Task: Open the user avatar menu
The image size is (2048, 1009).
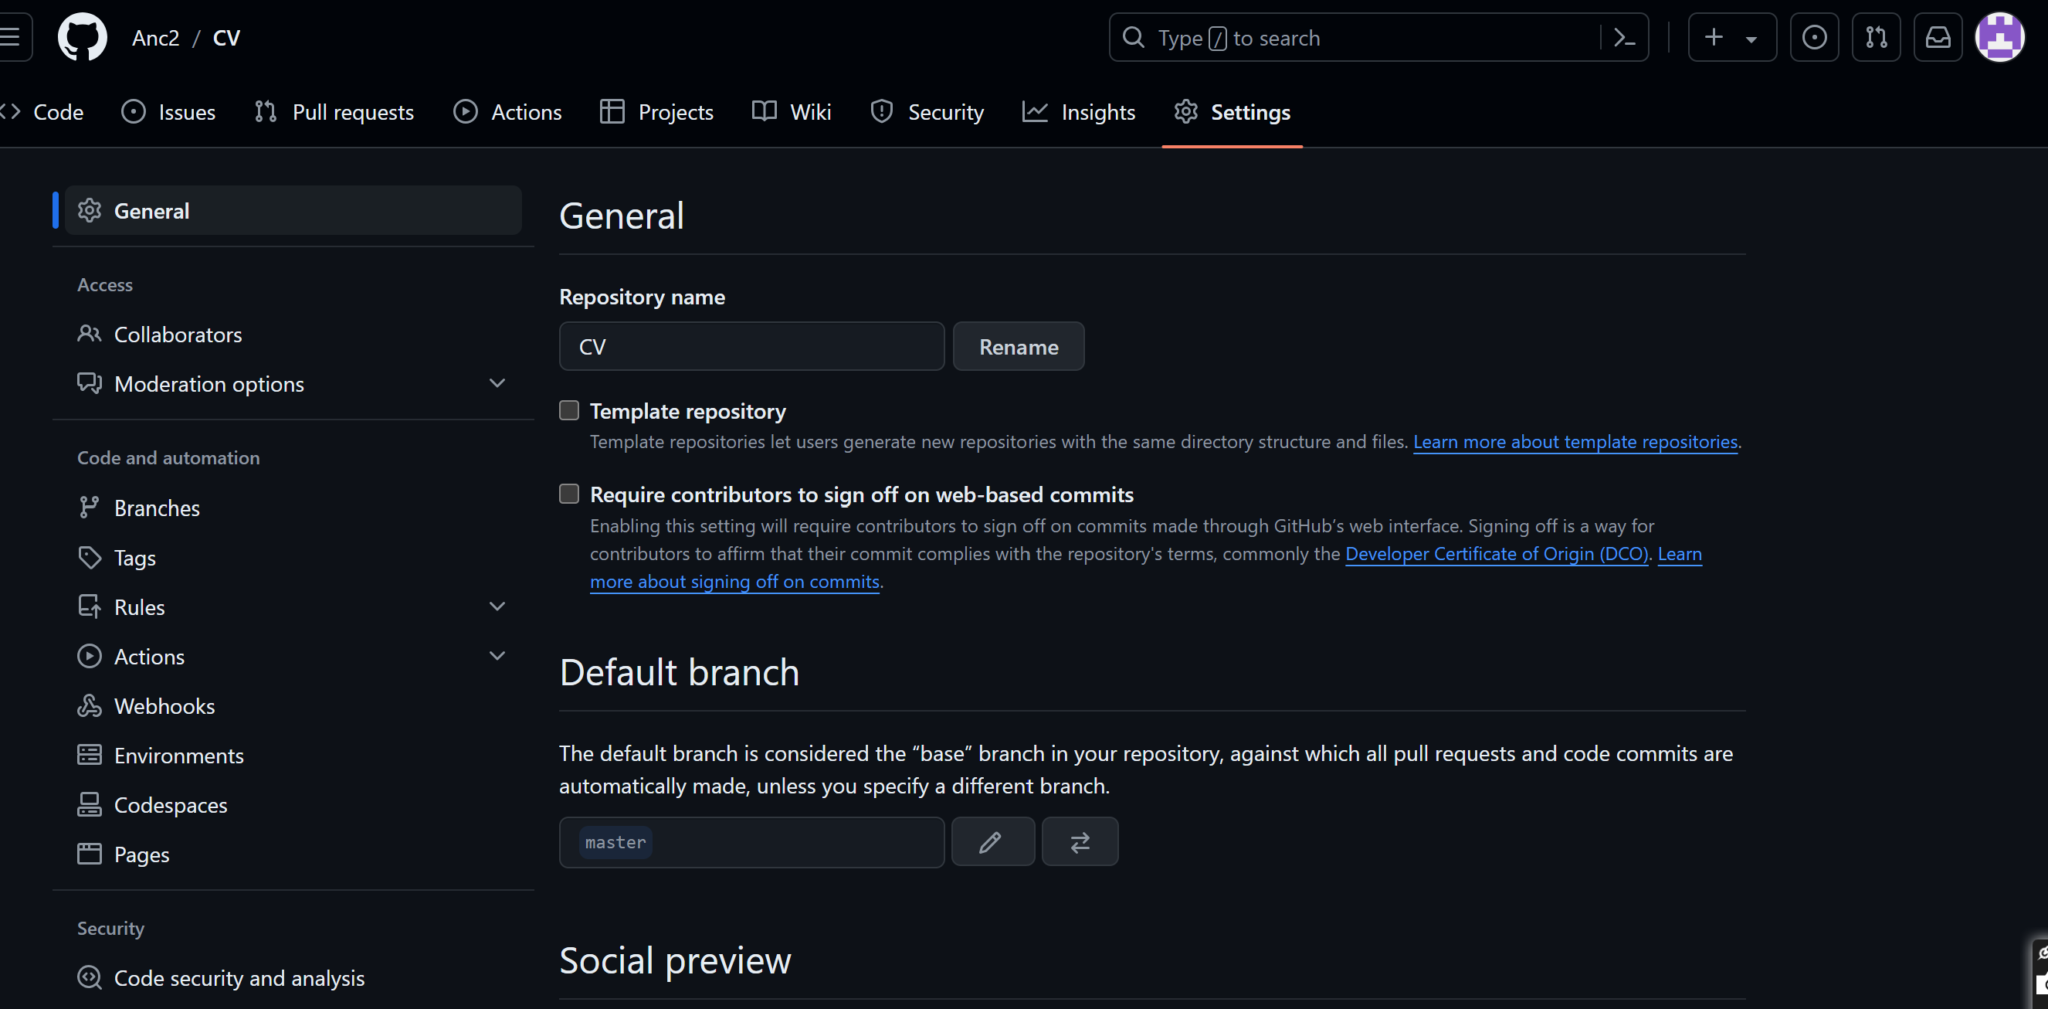Action: click(x=2000, y=38)
